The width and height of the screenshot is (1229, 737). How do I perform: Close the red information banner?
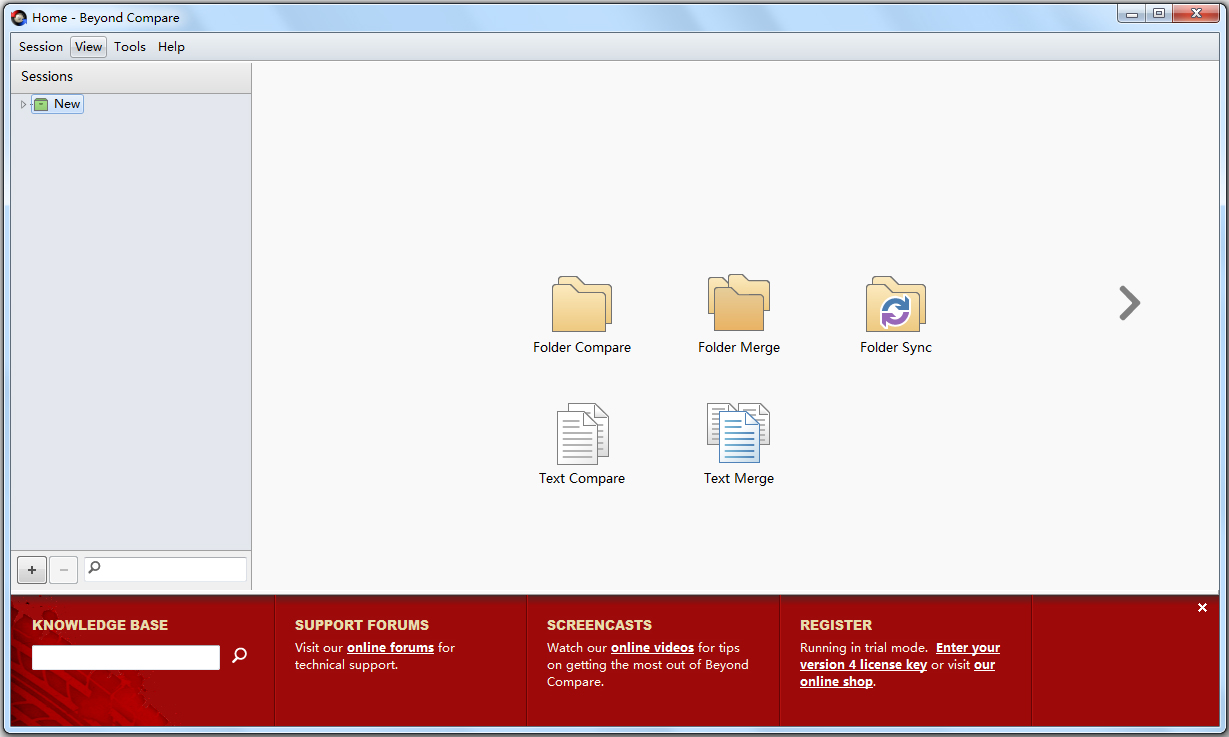point(1202,608)
